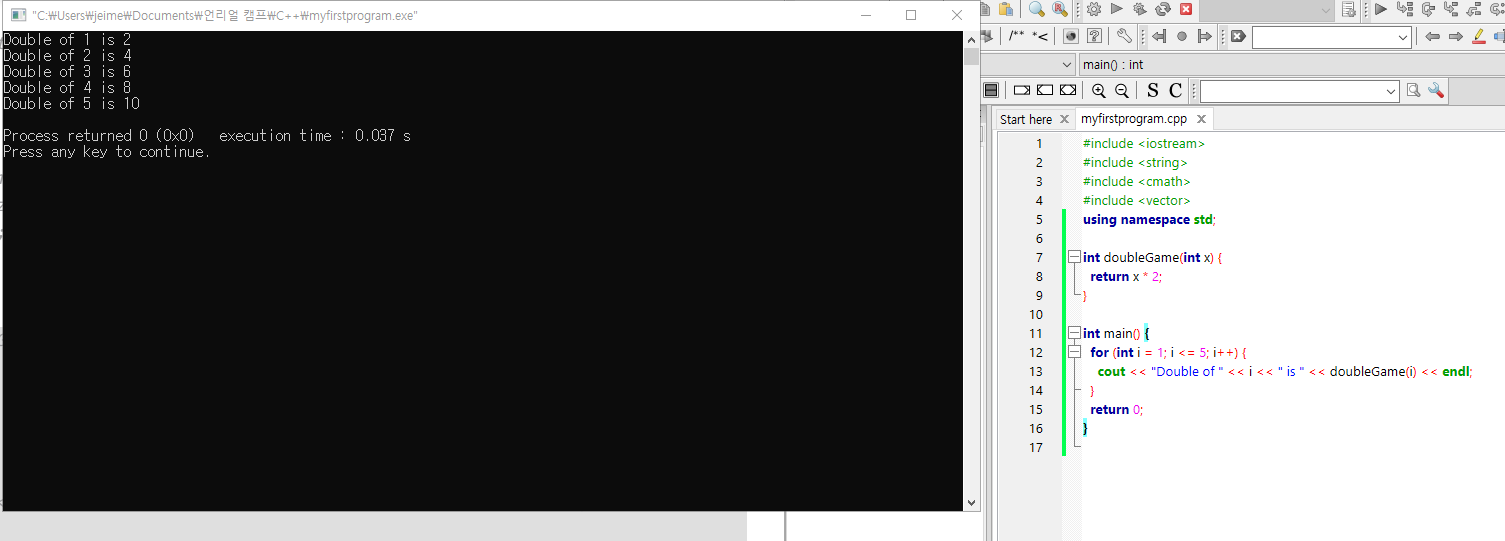The width and height of the screenshot is (1505, 541).
Task: Click the clear search X tag icon
Action: 1238,36
